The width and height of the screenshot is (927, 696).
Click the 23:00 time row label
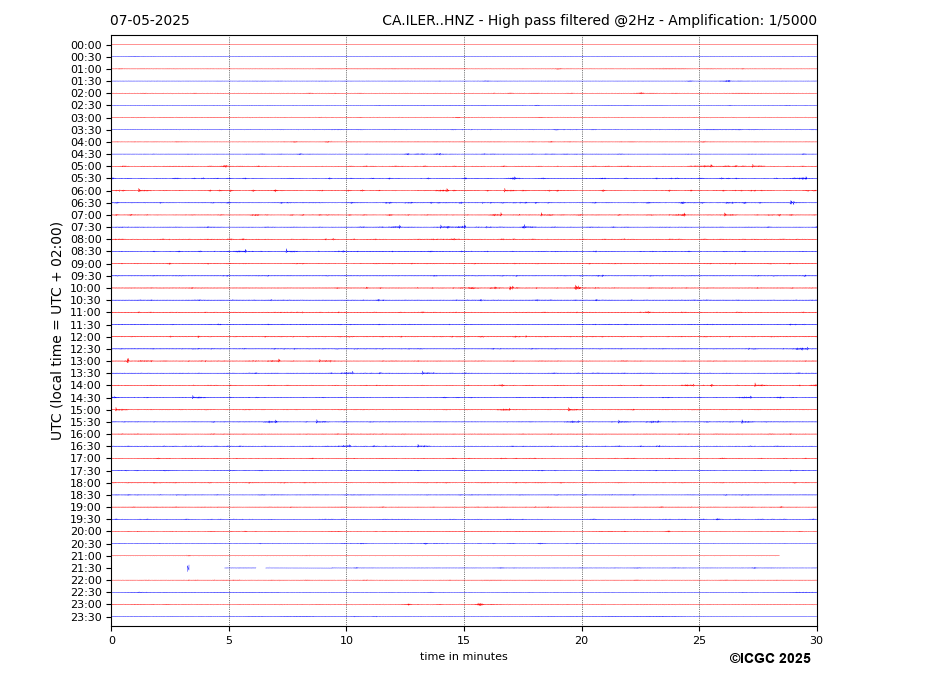[86, 605]
